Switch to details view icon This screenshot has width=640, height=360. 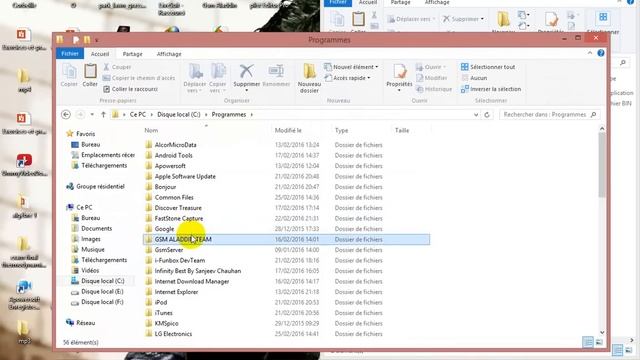(588, 342)
